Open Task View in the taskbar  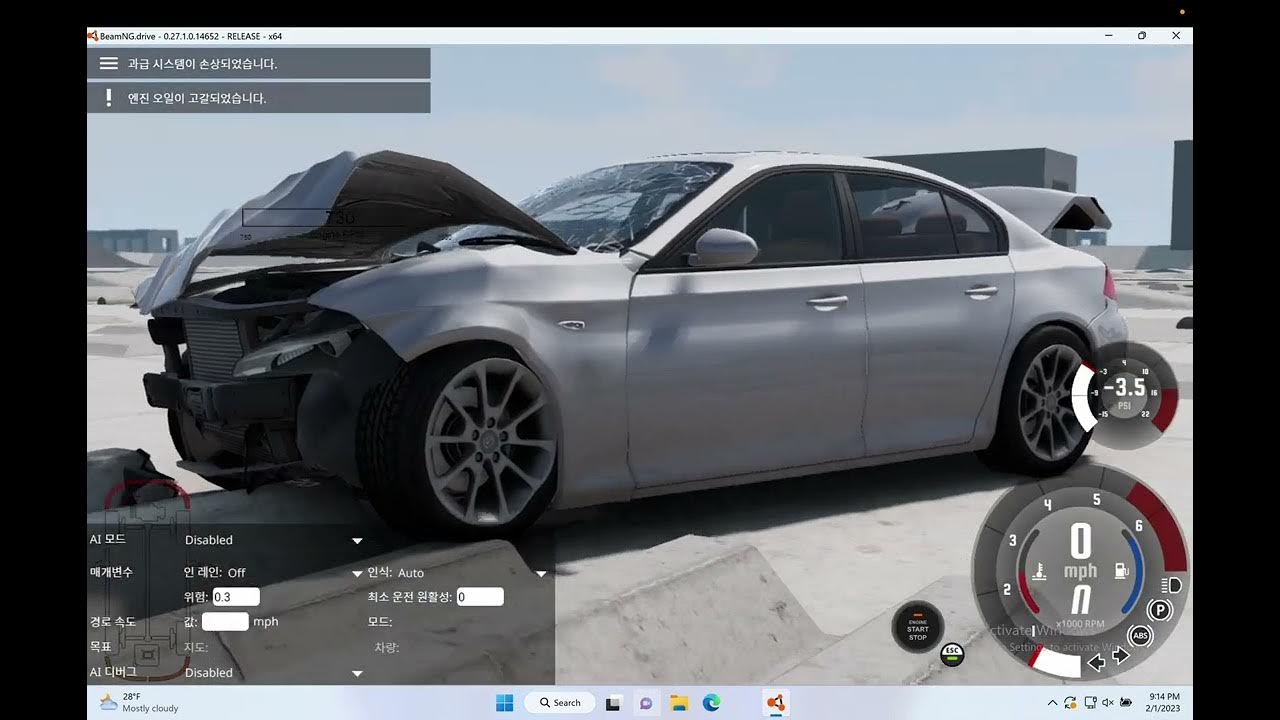click(615, 703)
